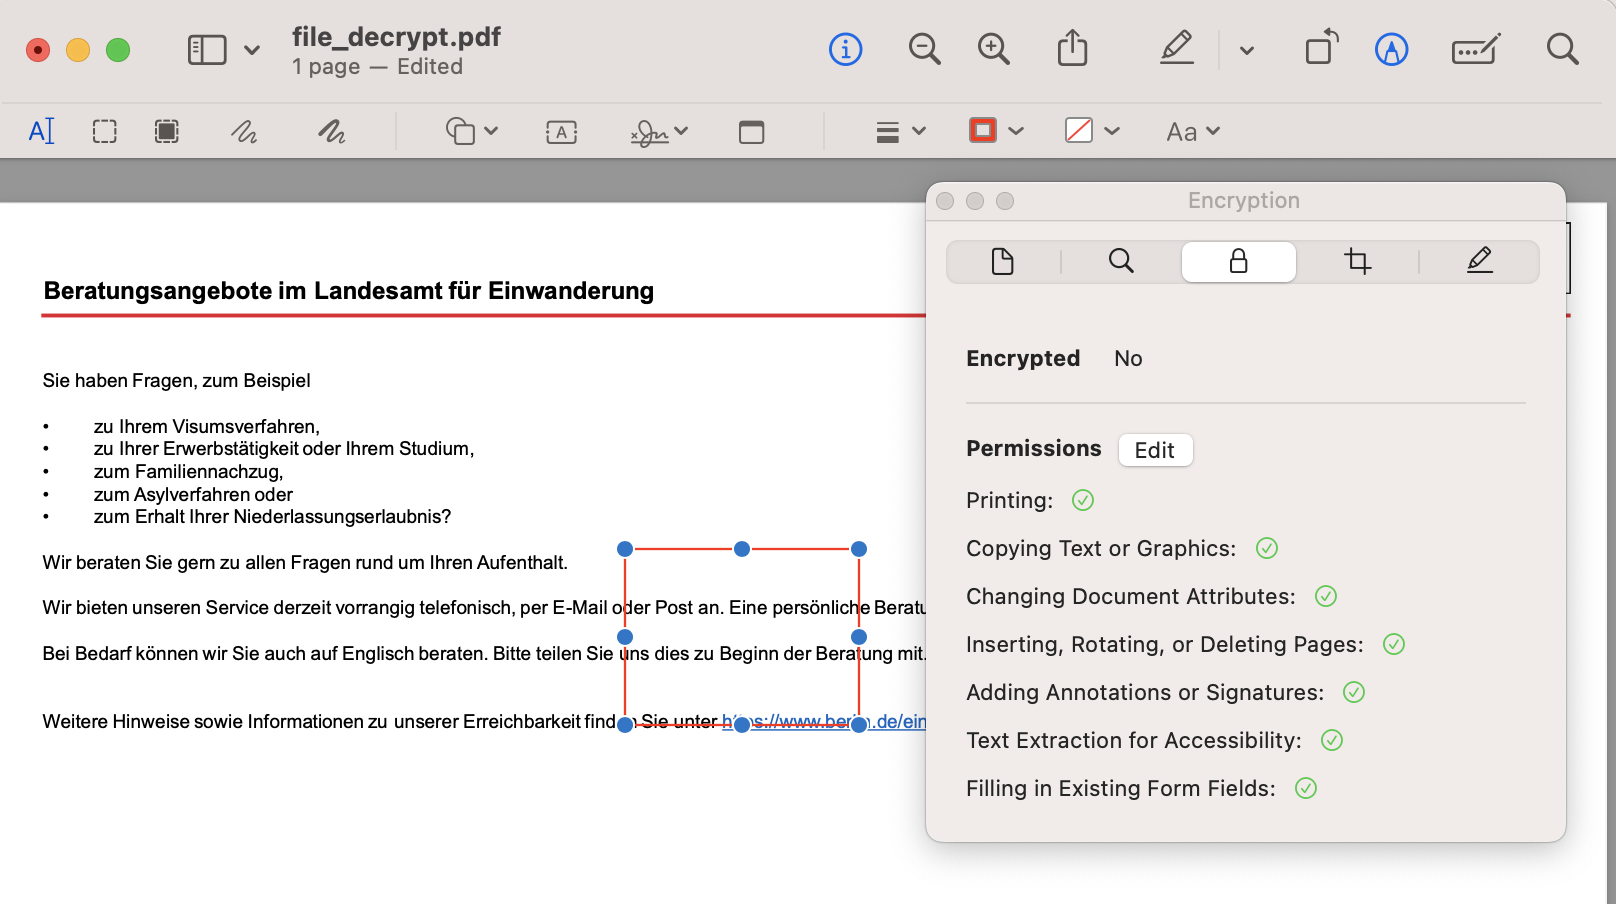Open the form filling toolbar

click(x=1476, y=49)
